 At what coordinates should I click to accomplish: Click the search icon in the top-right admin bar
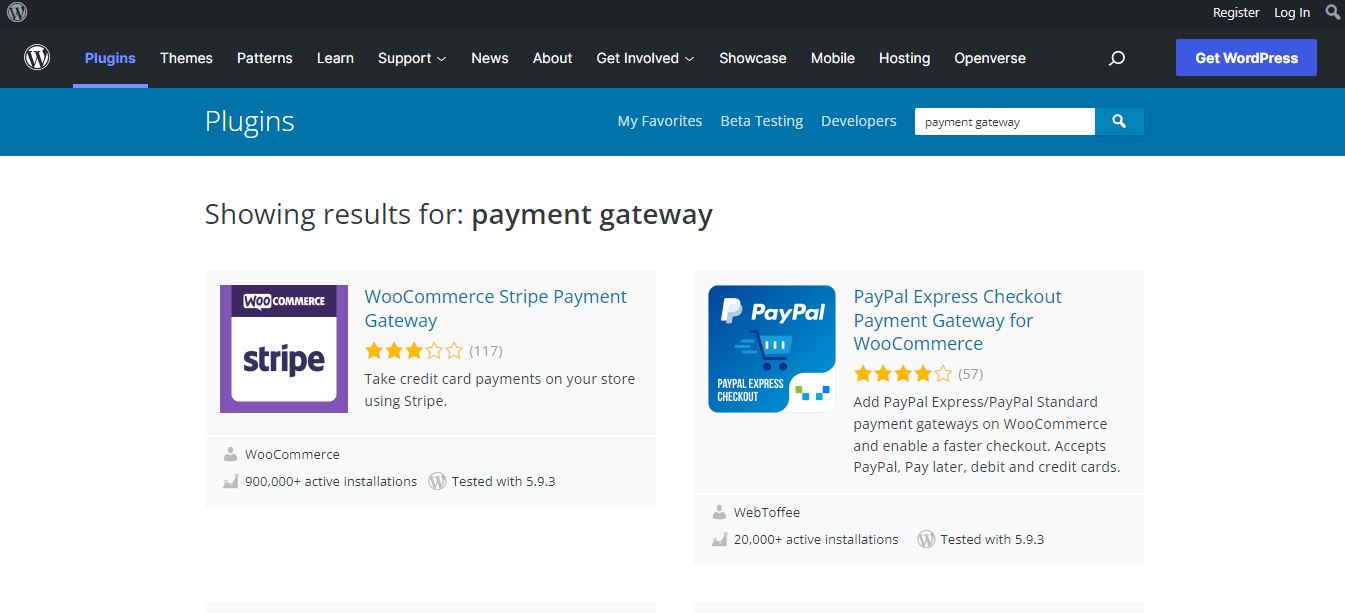tap(1333, 13)
